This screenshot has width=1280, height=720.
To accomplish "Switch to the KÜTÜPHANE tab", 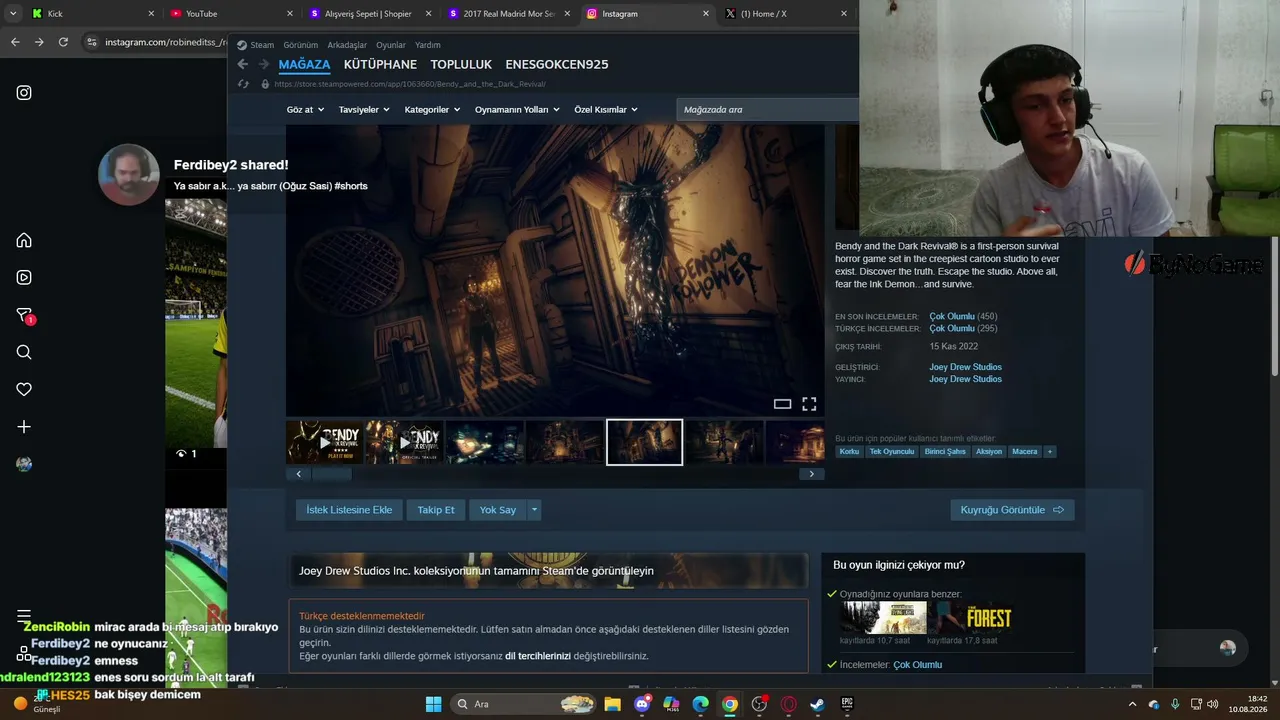I will click(x=380, y=64).
